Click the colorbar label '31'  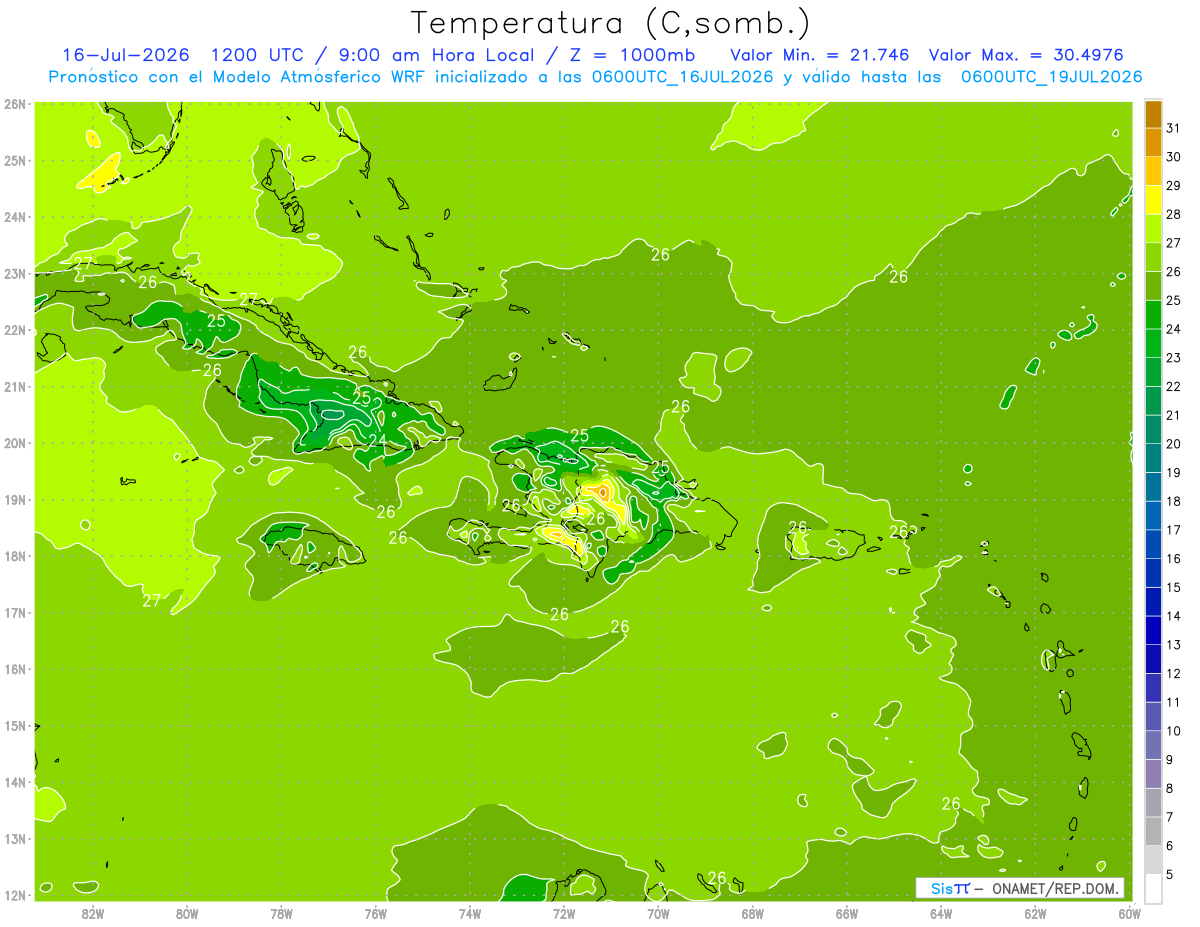point(1174,128)
